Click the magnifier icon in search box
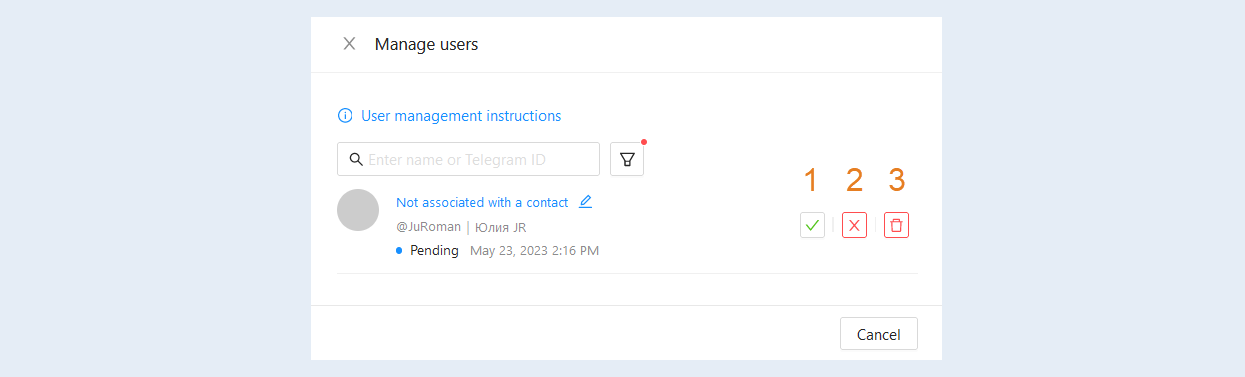The image size is (1245, 377). (355, 159)
